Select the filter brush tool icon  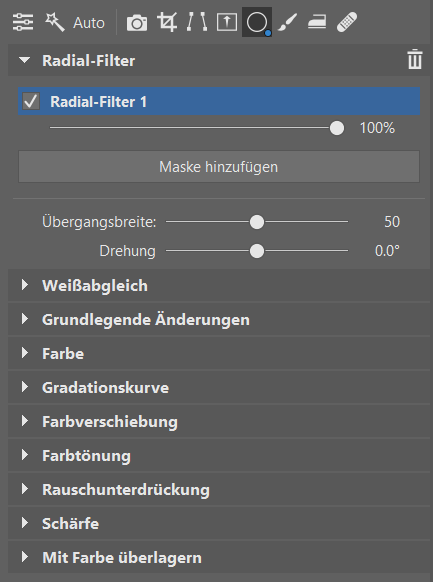click(x=287, y=22)
